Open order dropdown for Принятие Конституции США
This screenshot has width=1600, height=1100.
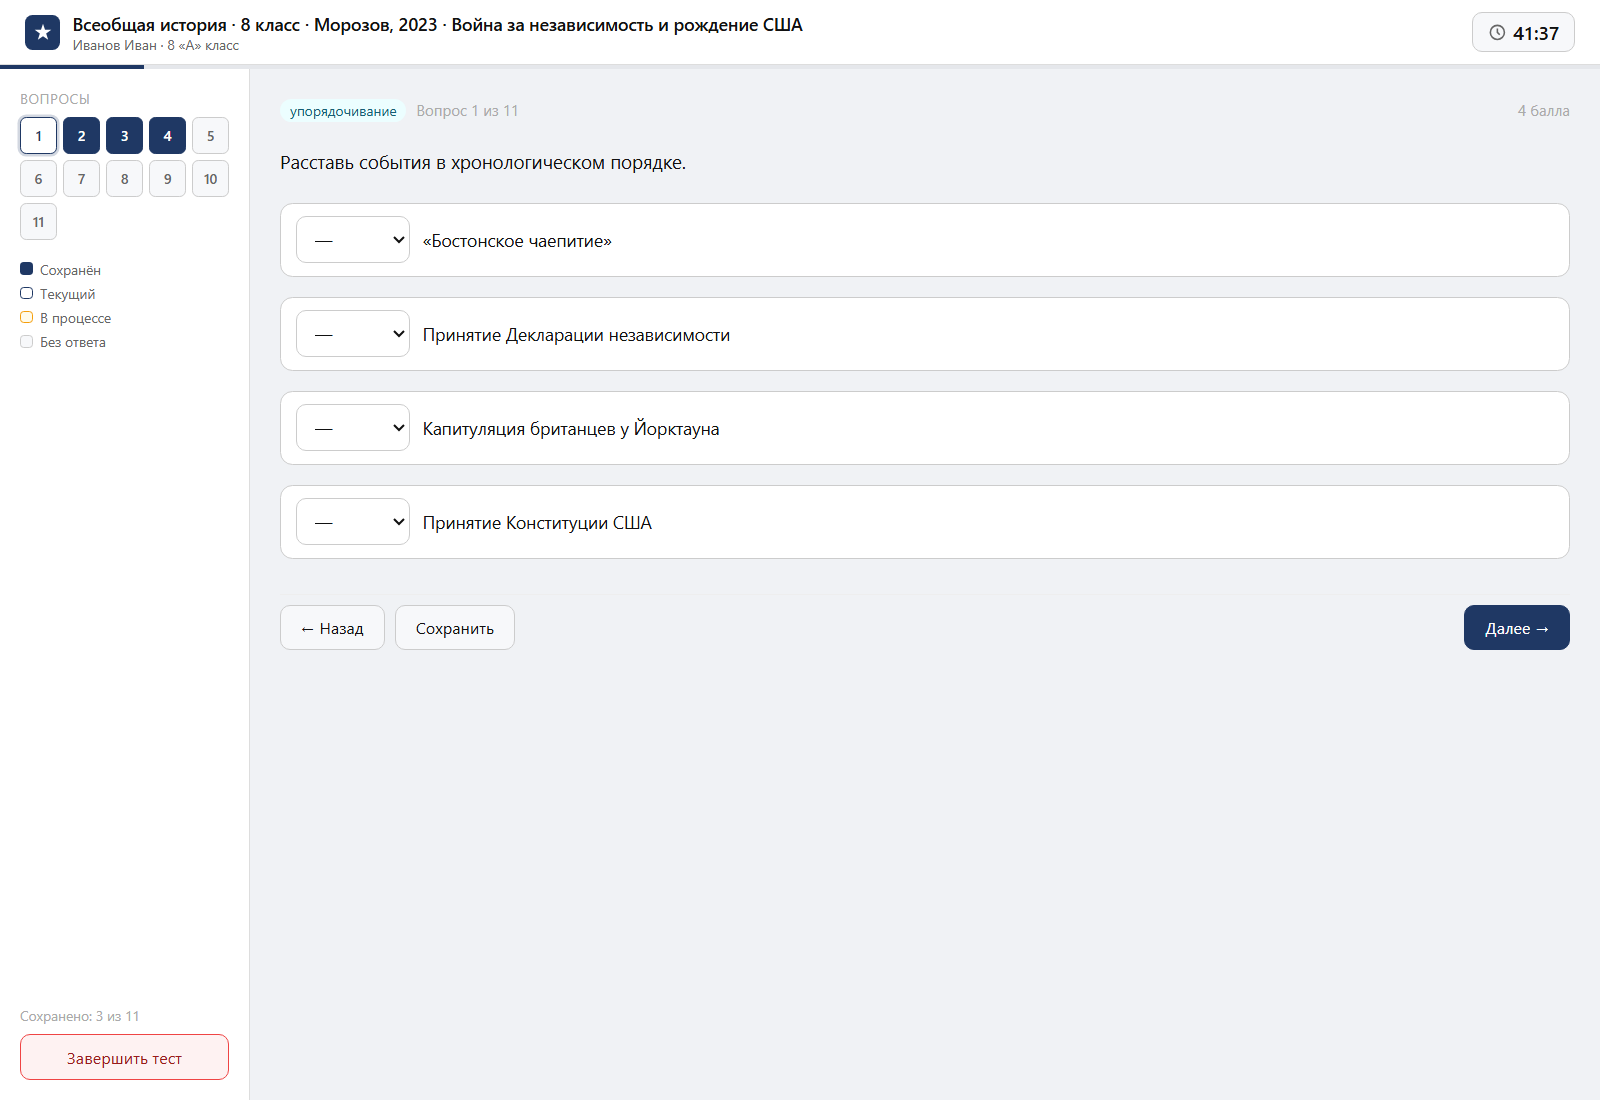[x=353, y=522]
